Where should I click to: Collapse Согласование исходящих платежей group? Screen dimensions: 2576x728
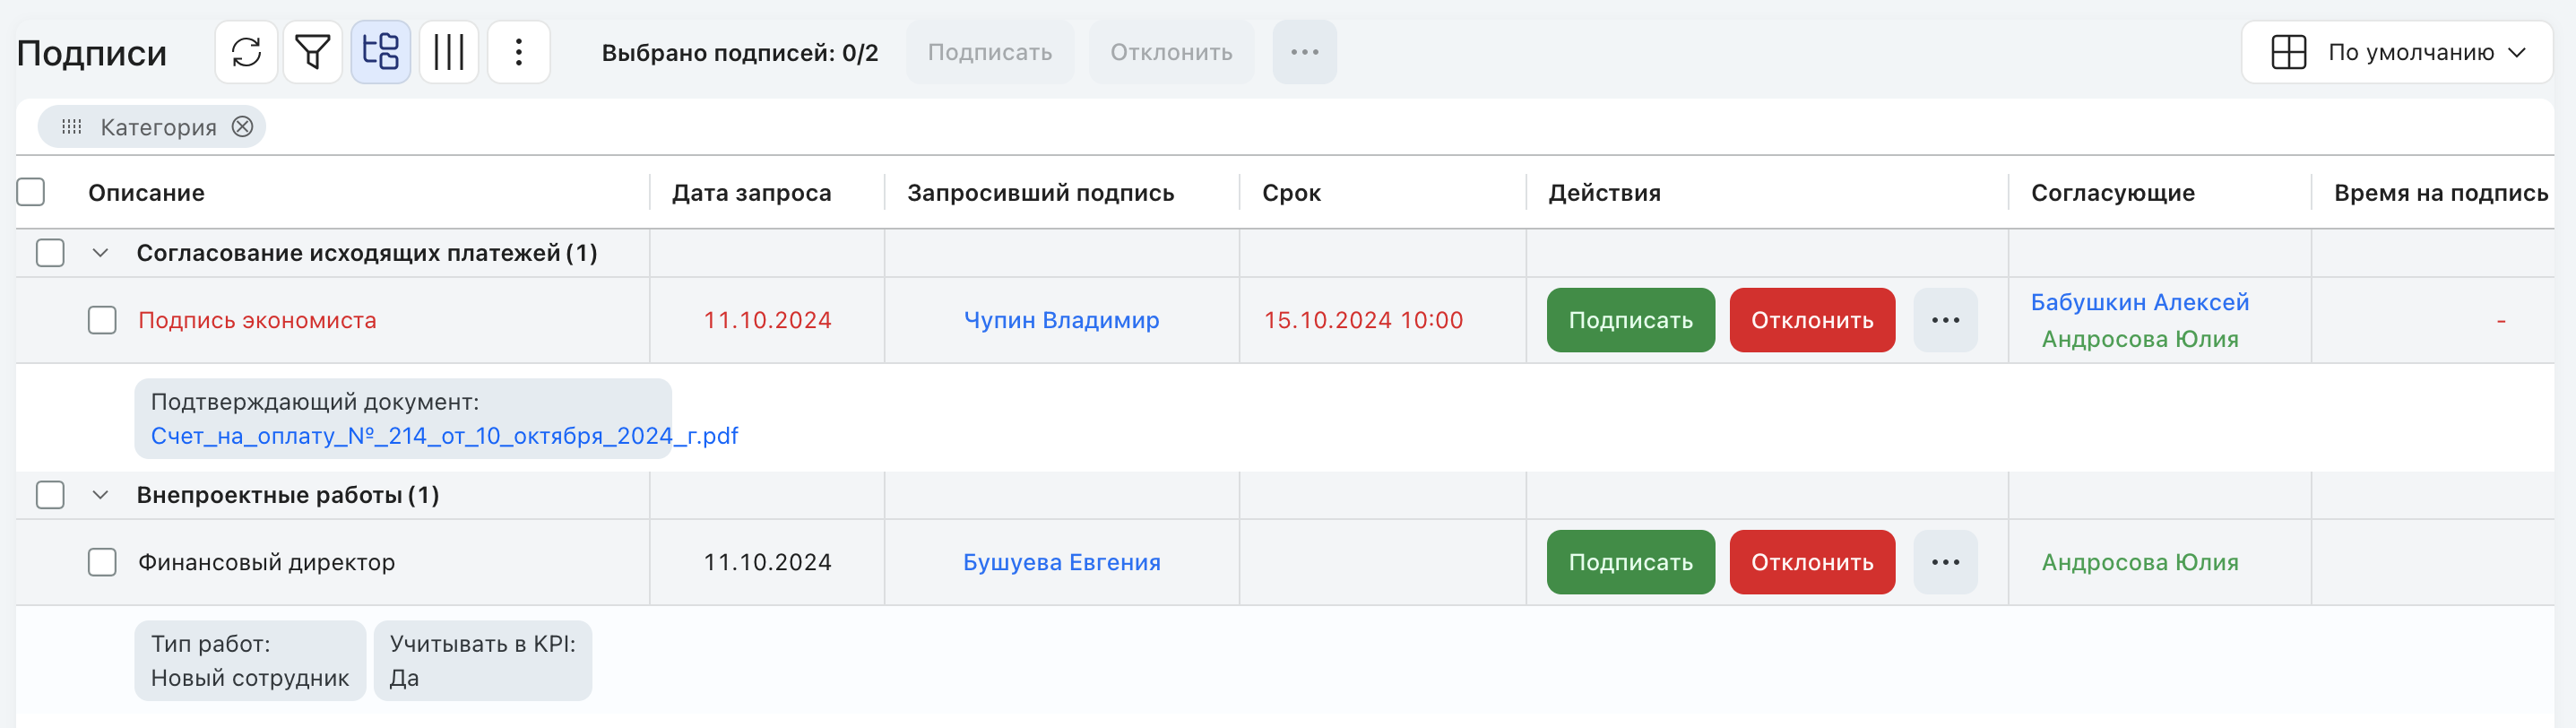(100, 253)
